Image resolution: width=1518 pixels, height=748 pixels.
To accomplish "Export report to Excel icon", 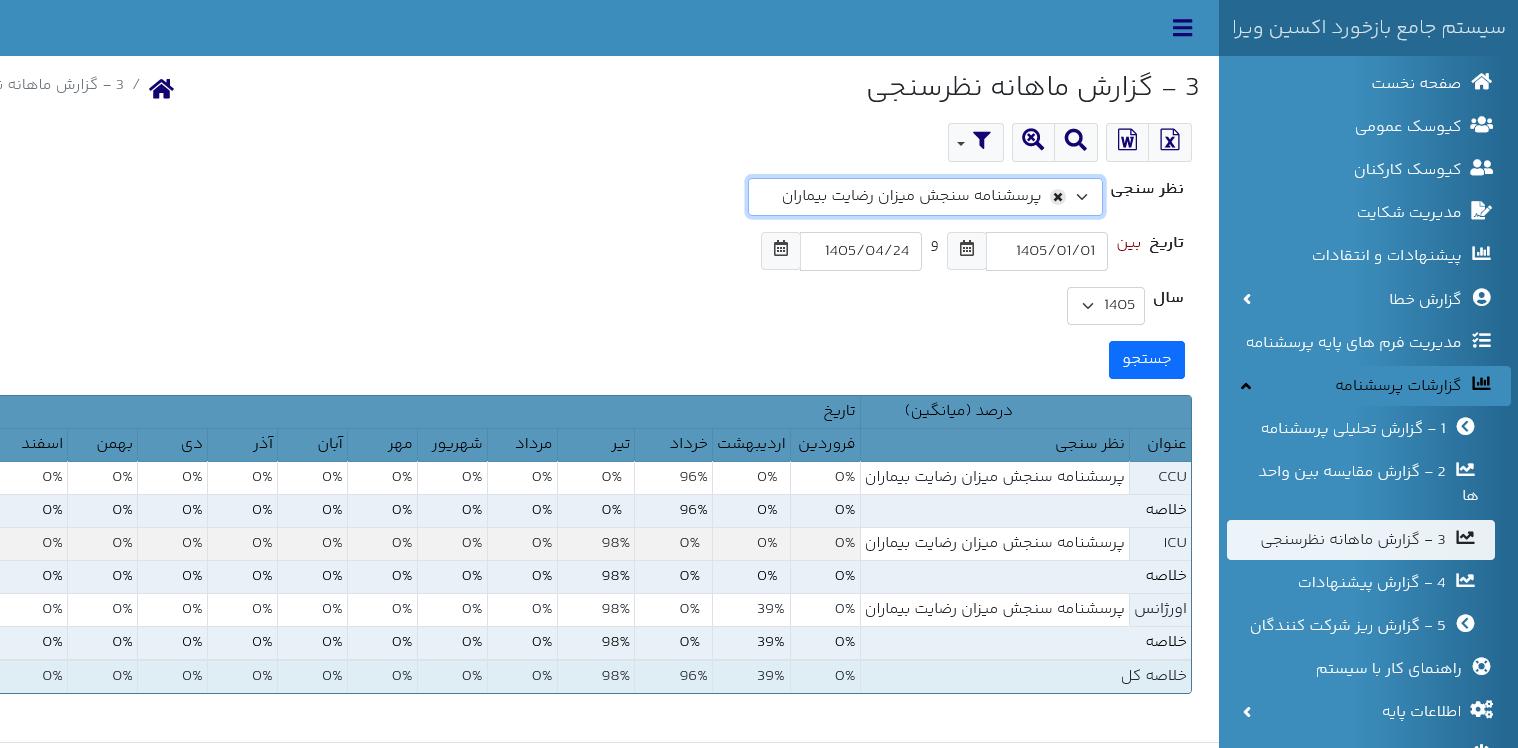I will coord(1170,142).
